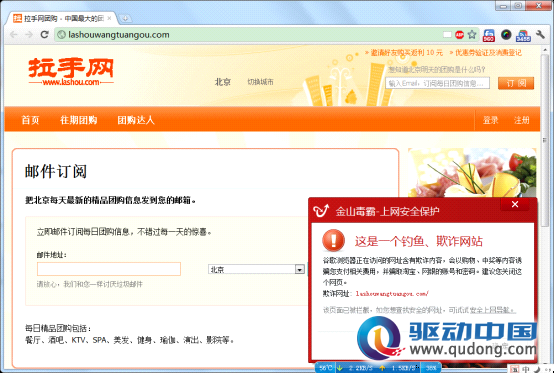Bookmark page with the star icon
Screen dimensions: 554x373
[x=472, y=35]
